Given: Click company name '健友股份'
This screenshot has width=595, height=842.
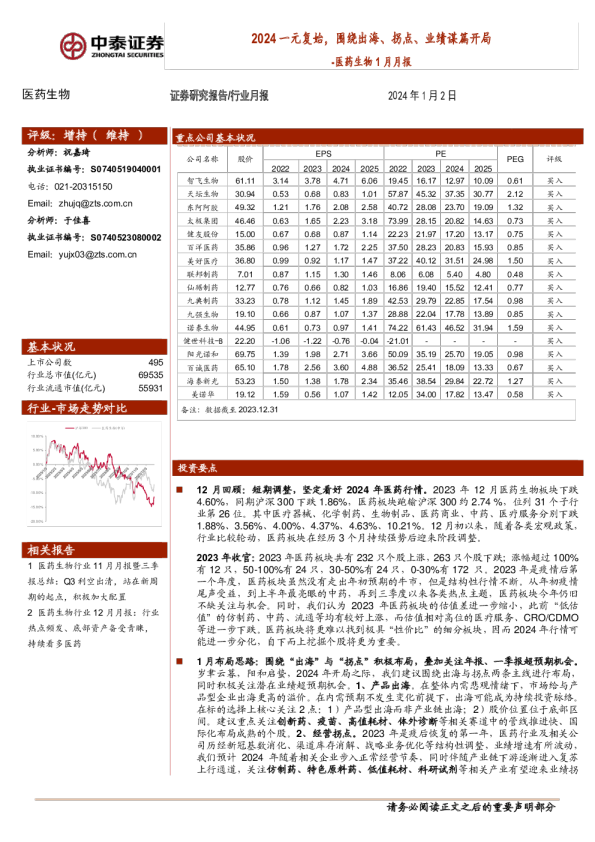Looking at the screenshot, I should click(x=202, y=234).
